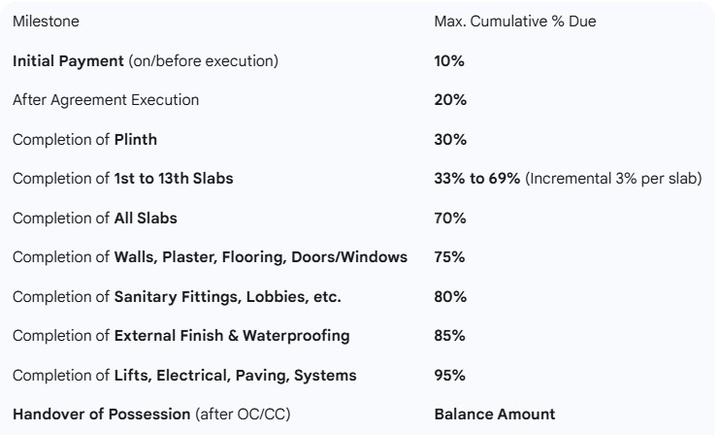The height and width of the screenshot is (438, 720).
Task: Click the 80% cumulative value
Action: (450, 297)
